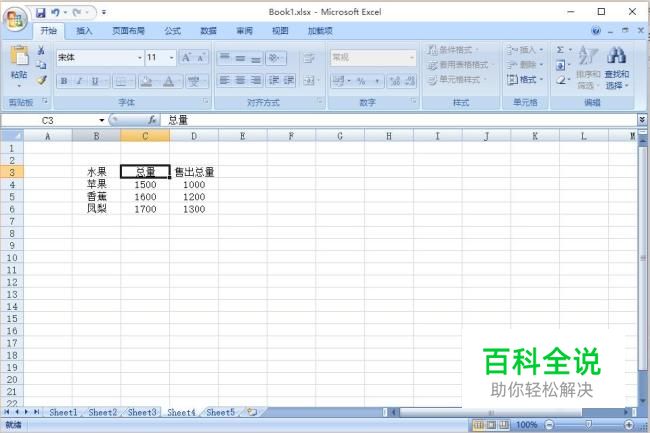Open the Office Button menu
This screenshot has width=650, height=433.
coord(15,19)
